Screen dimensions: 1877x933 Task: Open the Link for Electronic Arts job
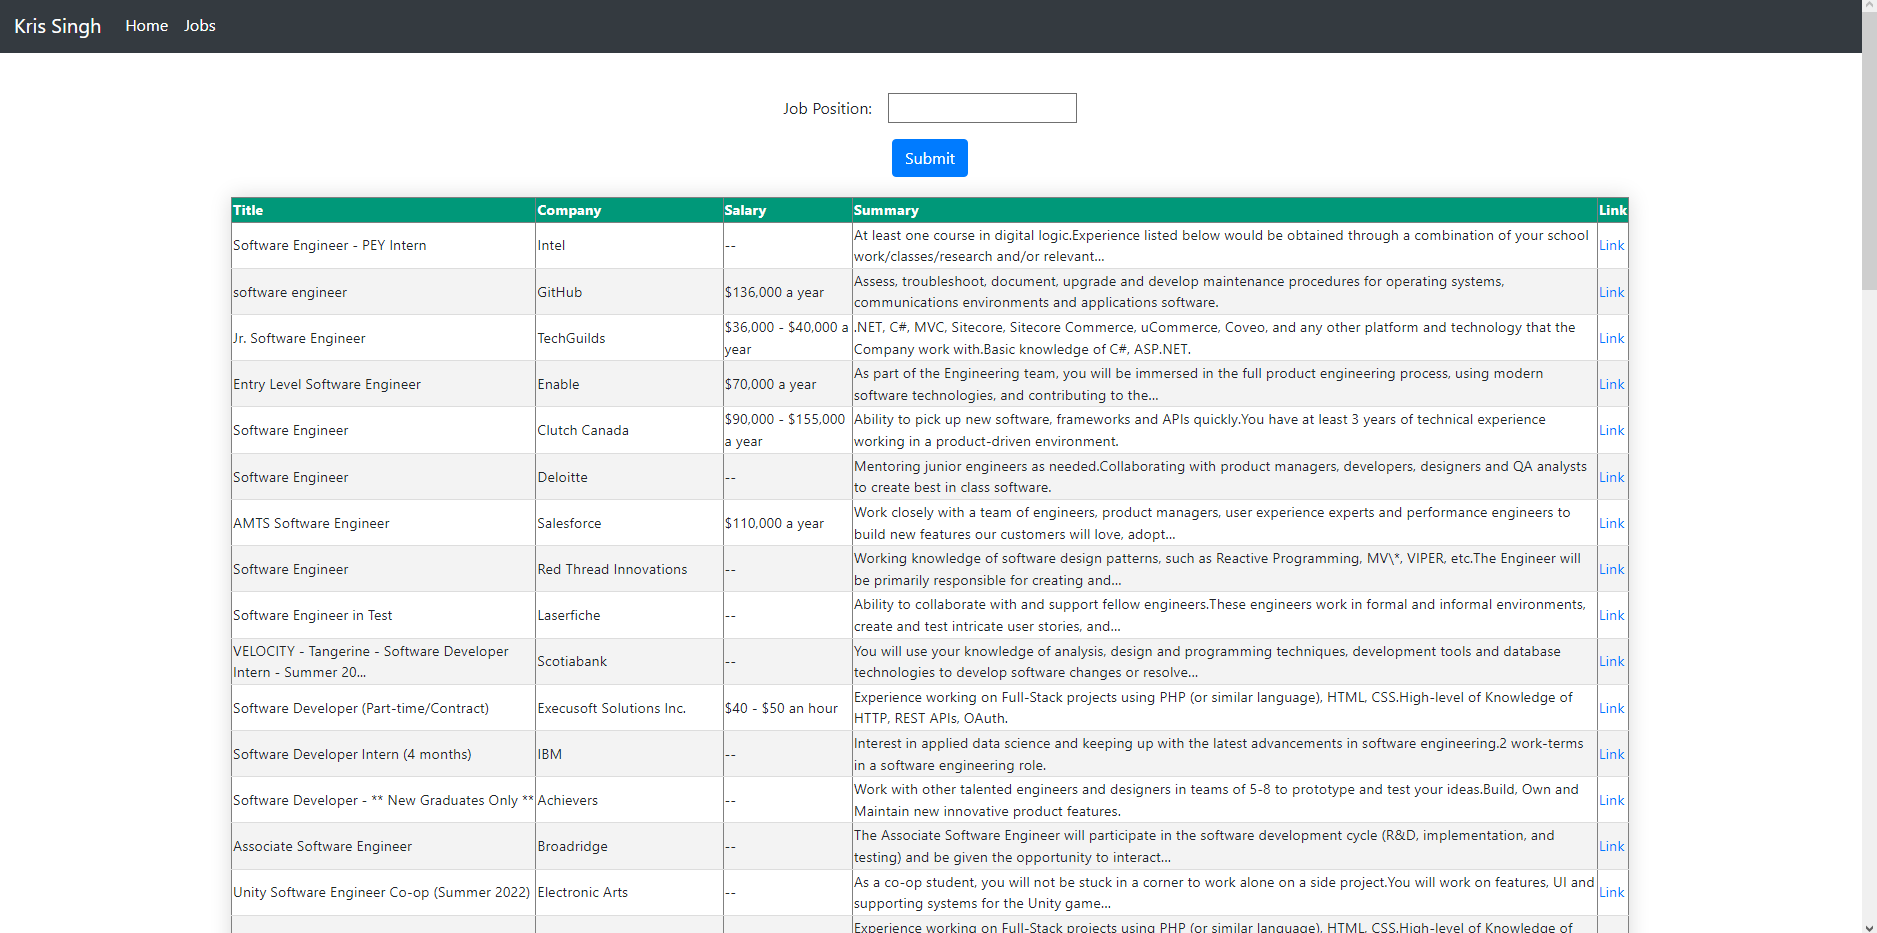pyautogui.click(x=1611, y=892)
